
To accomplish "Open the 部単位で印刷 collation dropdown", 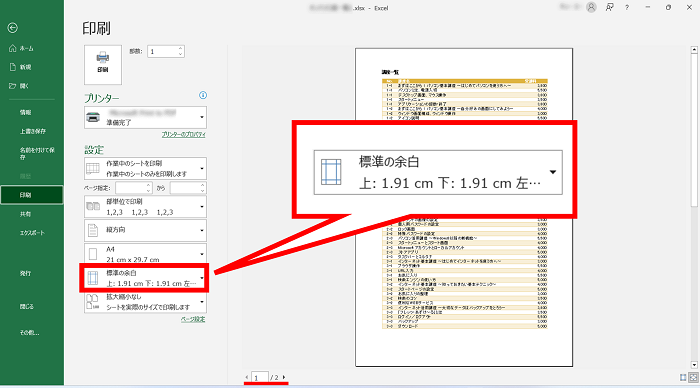I will (x=146, y=207).
